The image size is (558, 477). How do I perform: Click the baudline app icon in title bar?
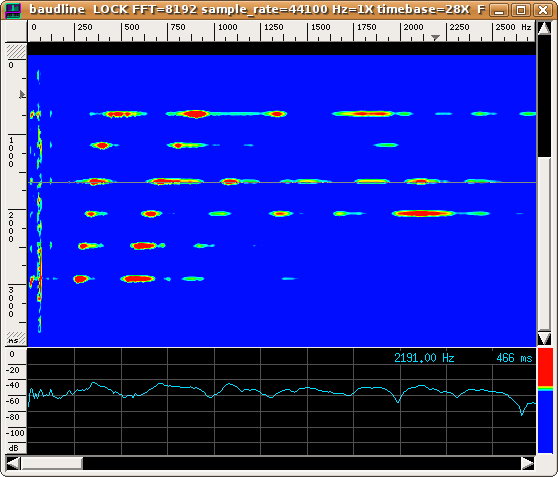(x=13, y=11)
